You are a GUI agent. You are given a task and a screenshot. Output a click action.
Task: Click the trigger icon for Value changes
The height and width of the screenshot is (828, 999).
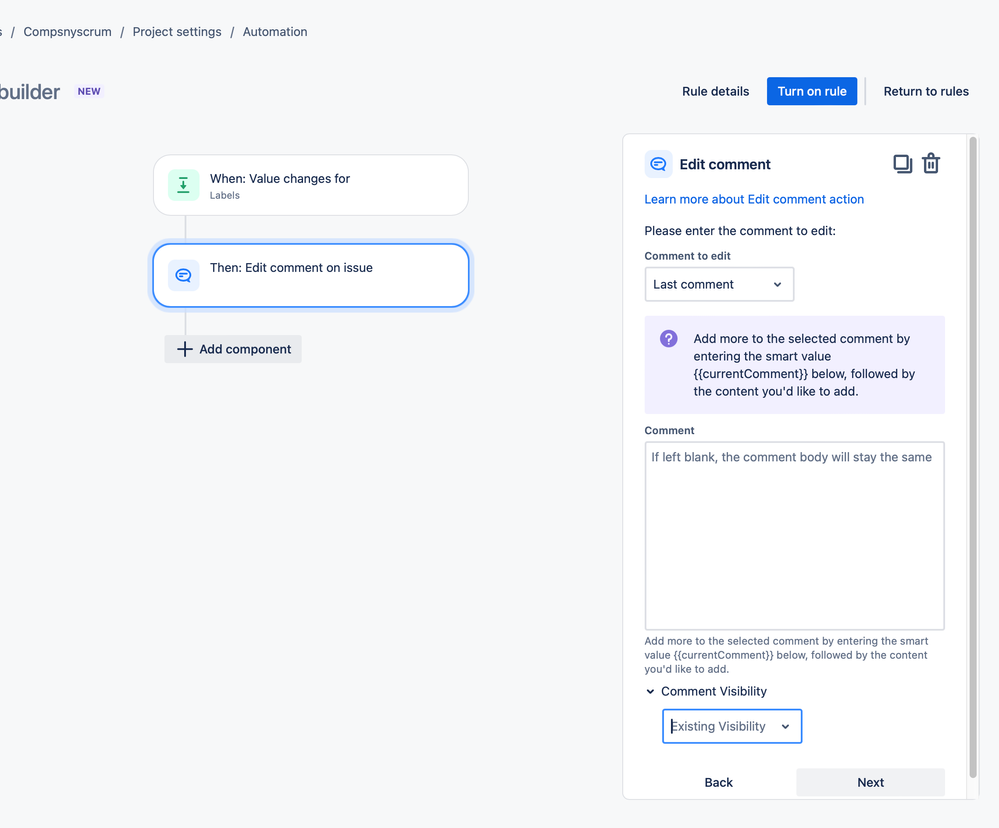coord(183,185)
